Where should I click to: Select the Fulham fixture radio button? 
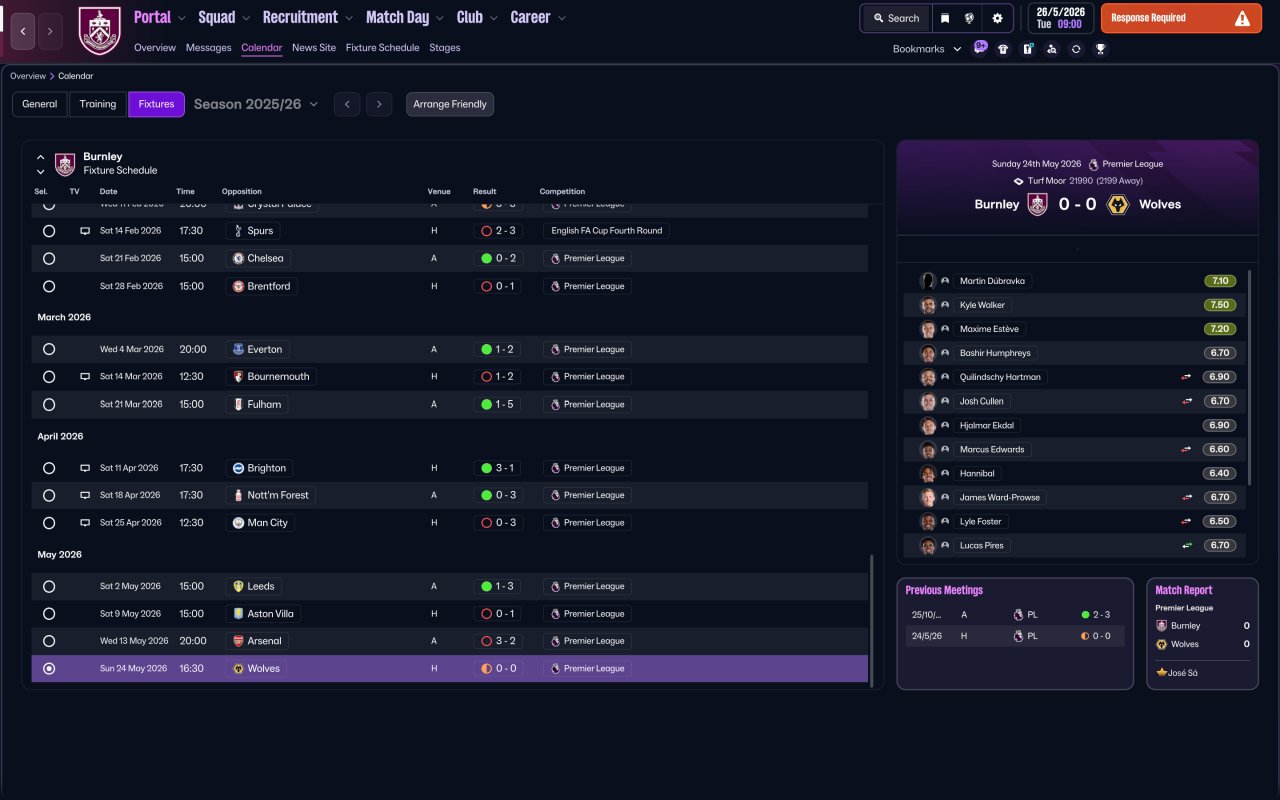(49, 404)
